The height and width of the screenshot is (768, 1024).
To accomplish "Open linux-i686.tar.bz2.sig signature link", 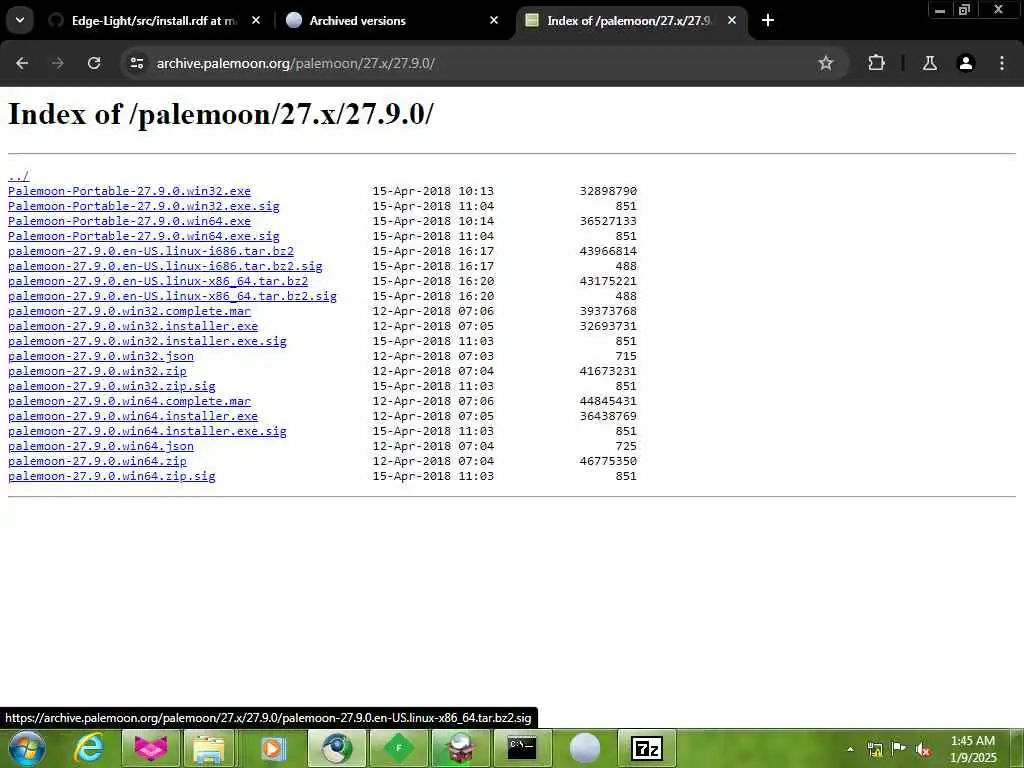I will pyautogui.click(x=165, y=266).
